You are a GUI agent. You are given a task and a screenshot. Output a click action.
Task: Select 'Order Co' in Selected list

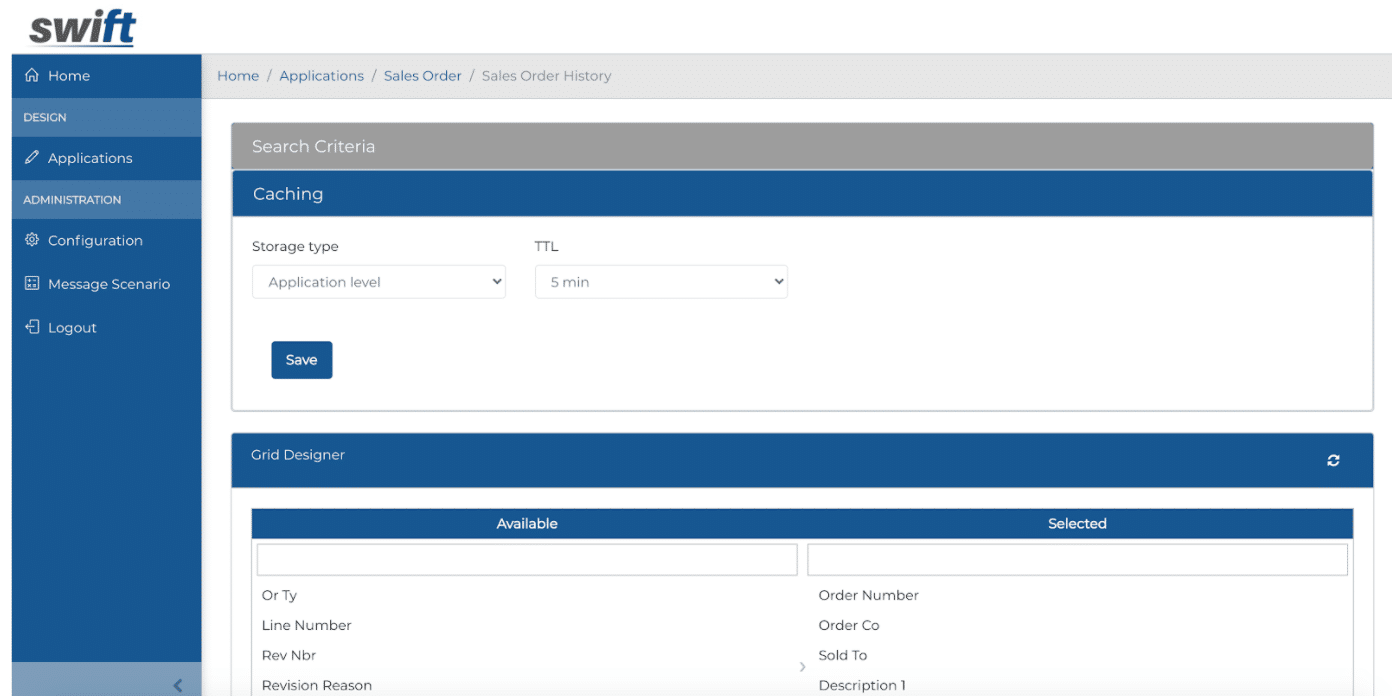click(x=849, y=625)
